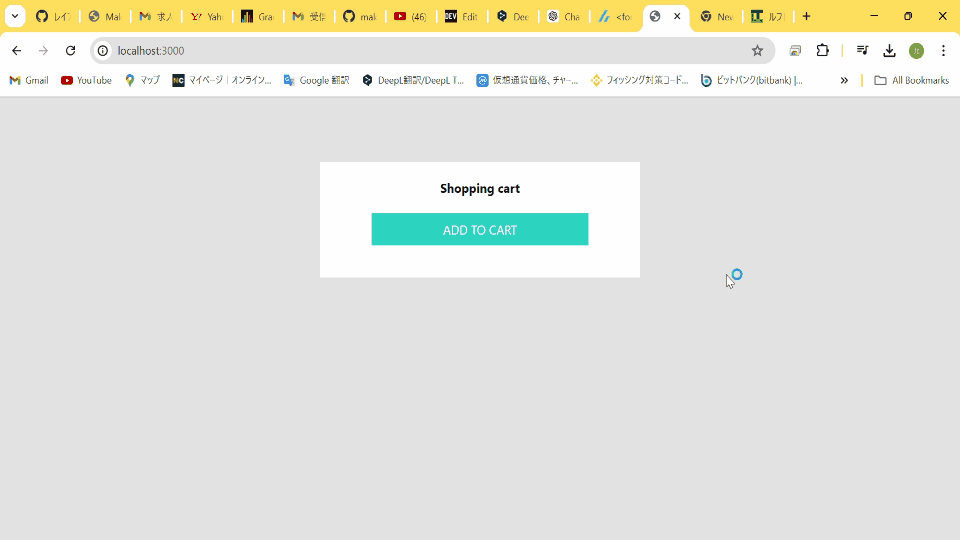Go back to the previous page
This screenshot has height=540, width=960.
(x=17, y=51)
